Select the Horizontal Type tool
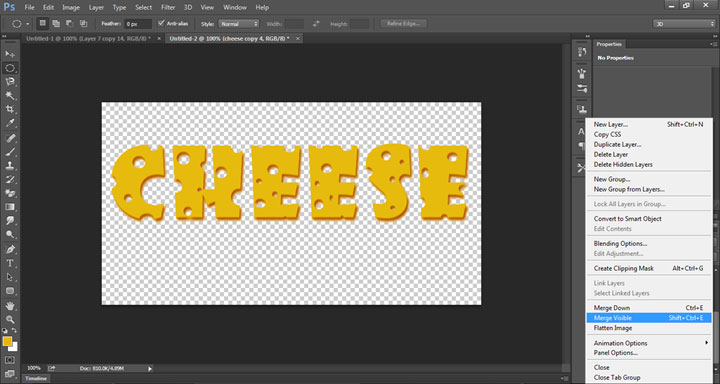 [10, 263]
